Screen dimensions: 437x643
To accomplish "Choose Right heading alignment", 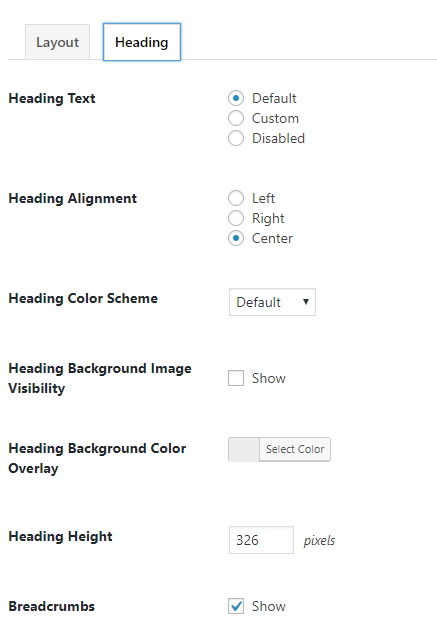I will click(x=236, y=218).
